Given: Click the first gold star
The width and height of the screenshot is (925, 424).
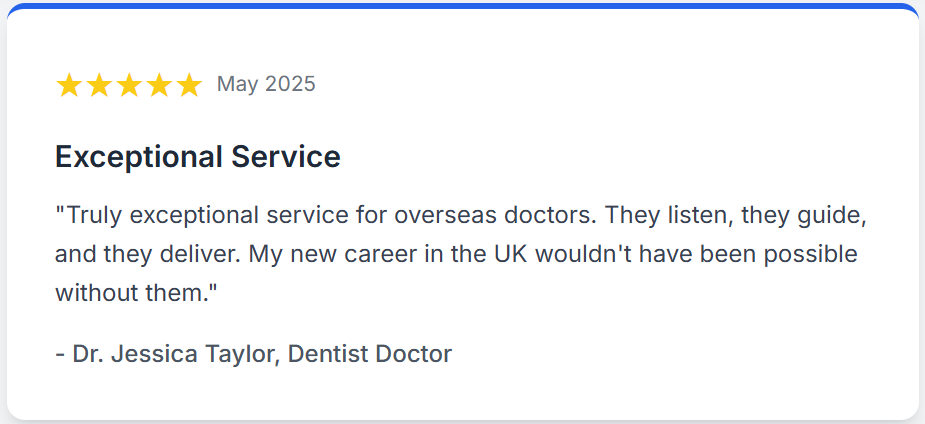Looking at the screenshot, I should click(x=69, y=85).
